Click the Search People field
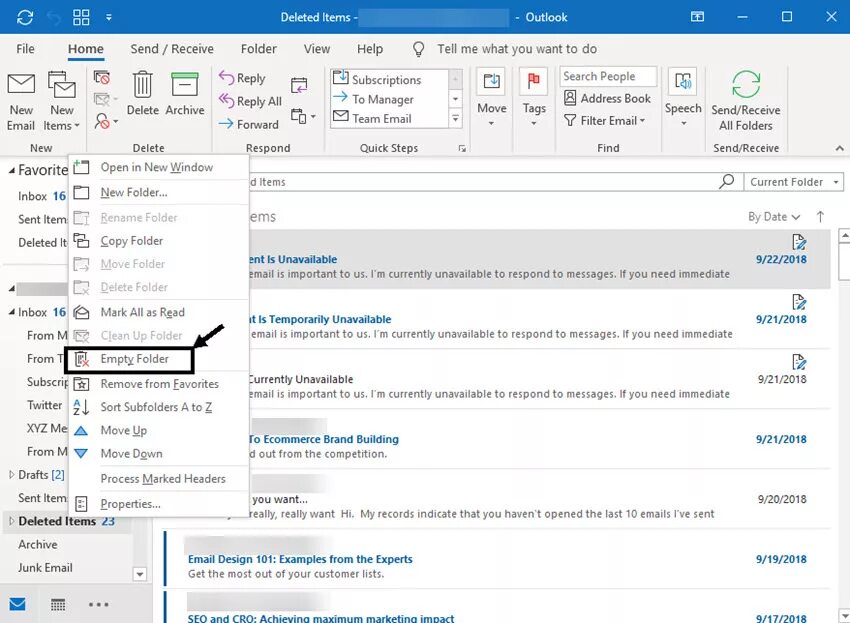This screenshot has width=850, height=623. (608, 76)
